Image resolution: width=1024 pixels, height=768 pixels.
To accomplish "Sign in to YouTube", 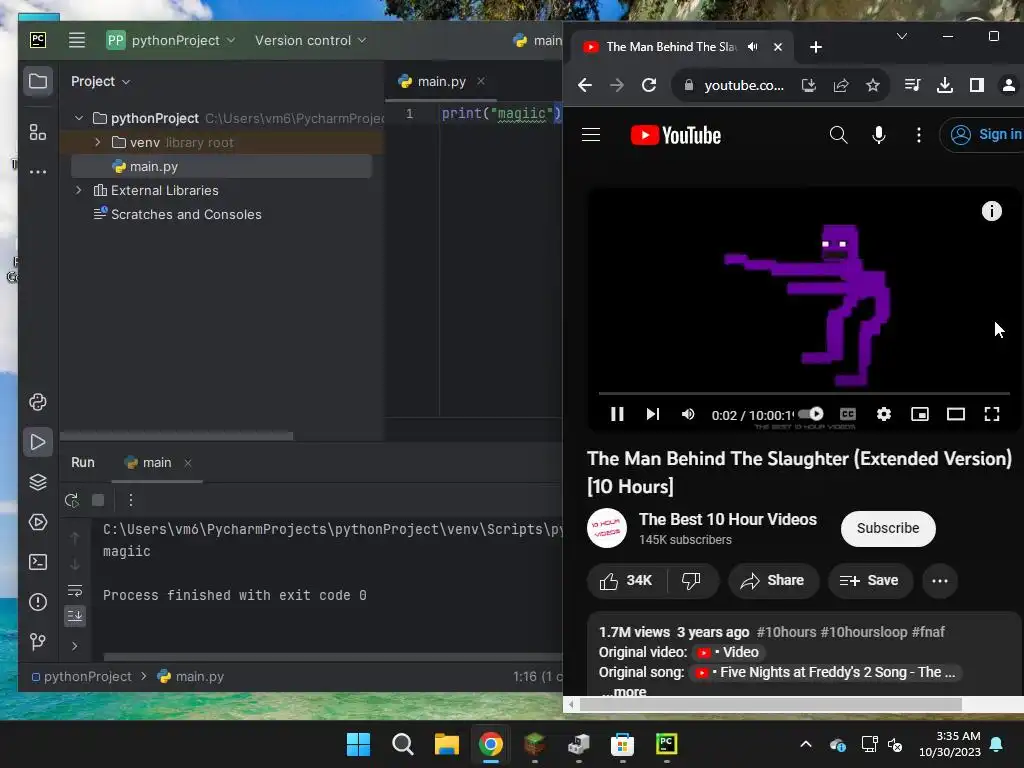I will point(984,135).
